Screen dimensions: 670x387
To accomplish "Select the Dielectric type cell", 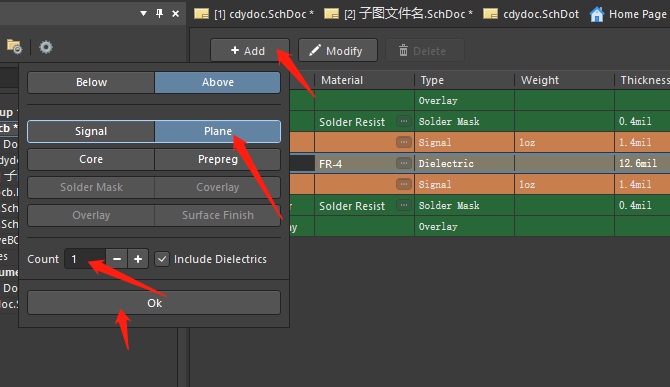I will click(464, 164).
